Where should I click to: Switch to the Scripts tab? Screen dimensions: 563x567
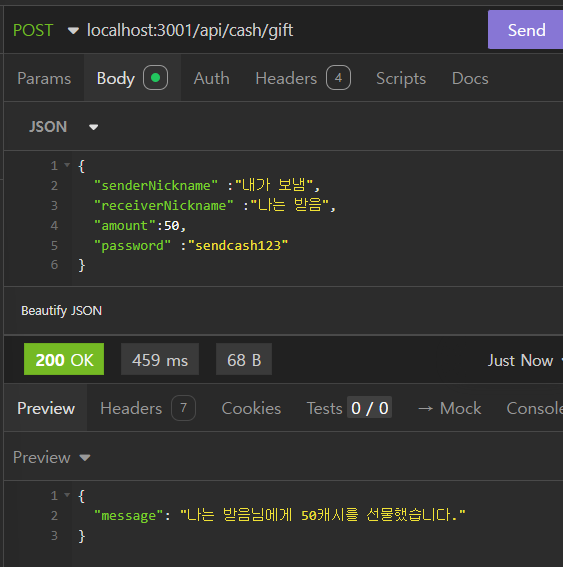401,78
